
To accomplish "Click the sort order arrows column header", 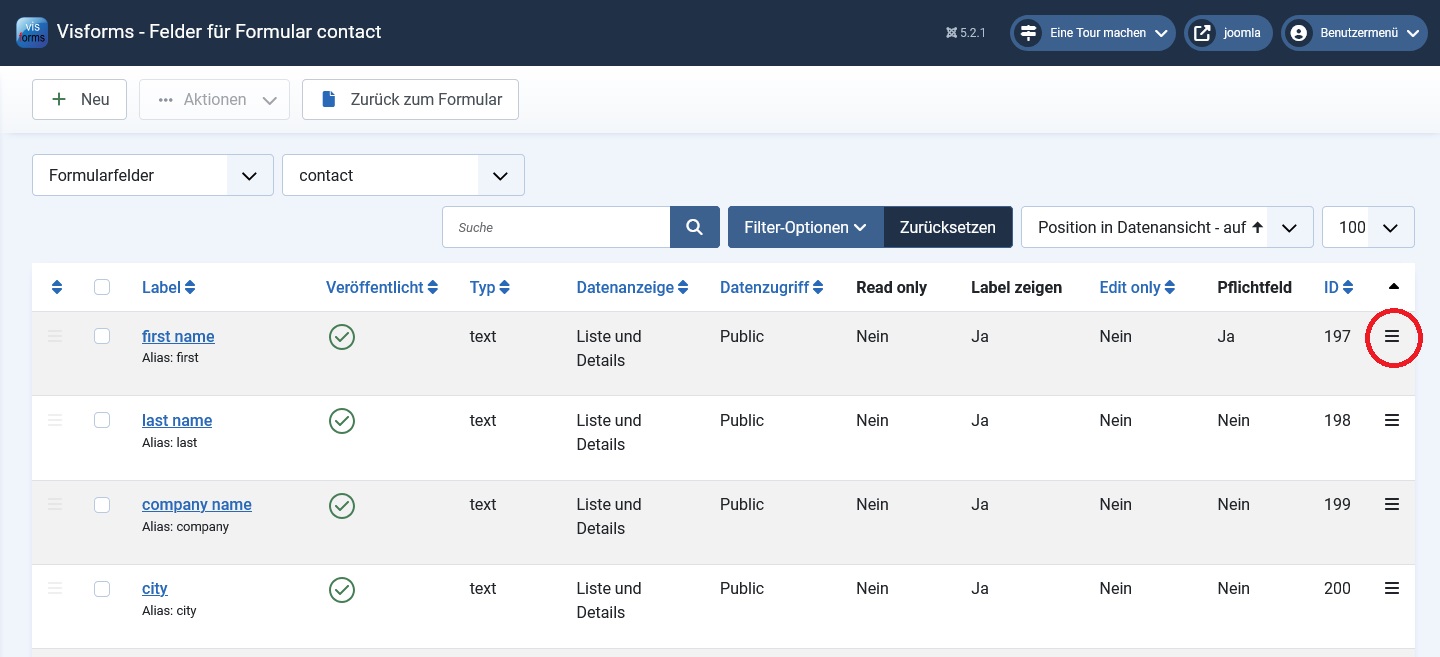I will pos(57,288).
